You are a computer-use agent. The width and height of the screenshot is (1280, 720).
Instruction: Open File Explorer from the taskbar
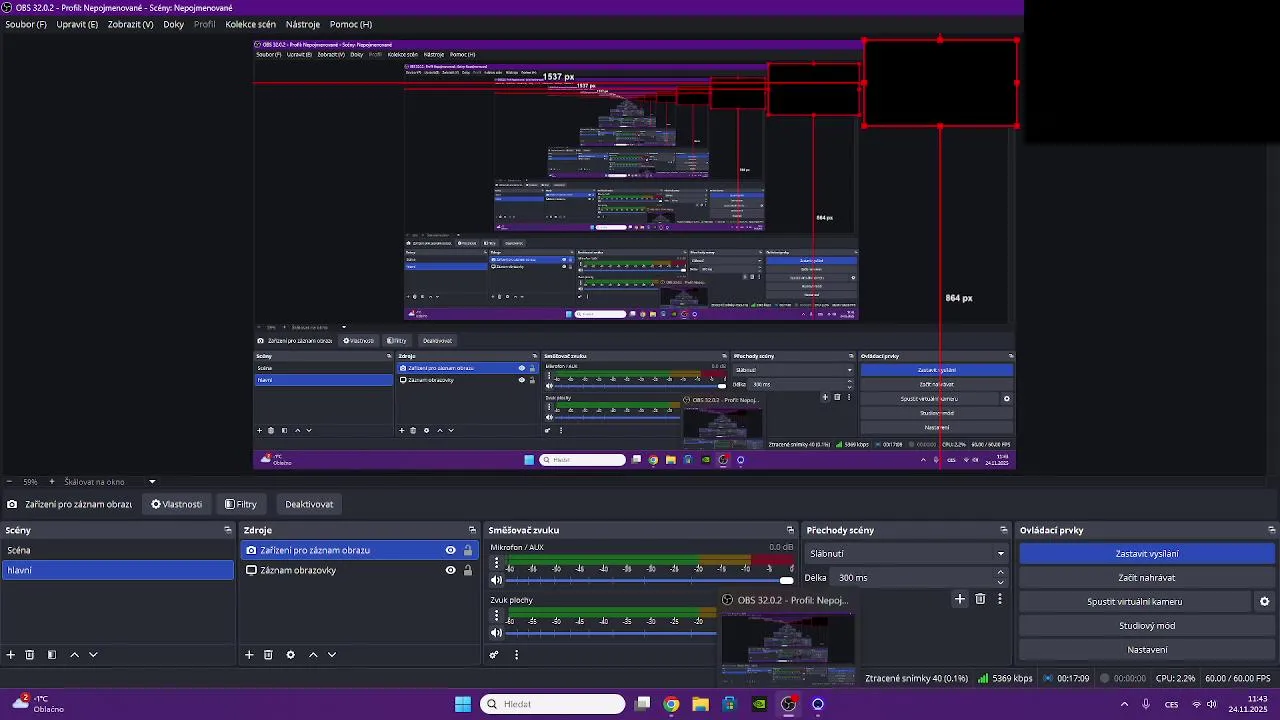click(700, 704)
